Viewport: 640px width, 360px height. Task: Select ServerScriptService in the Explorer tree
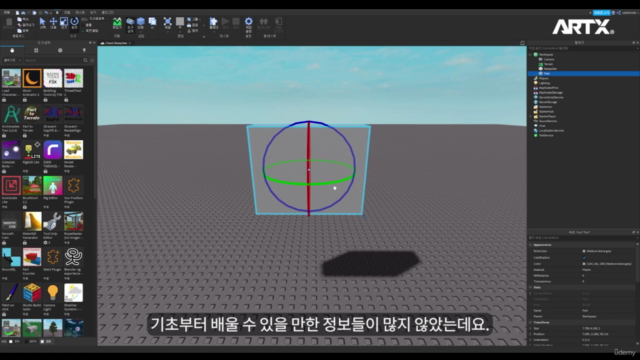point(551,97)
